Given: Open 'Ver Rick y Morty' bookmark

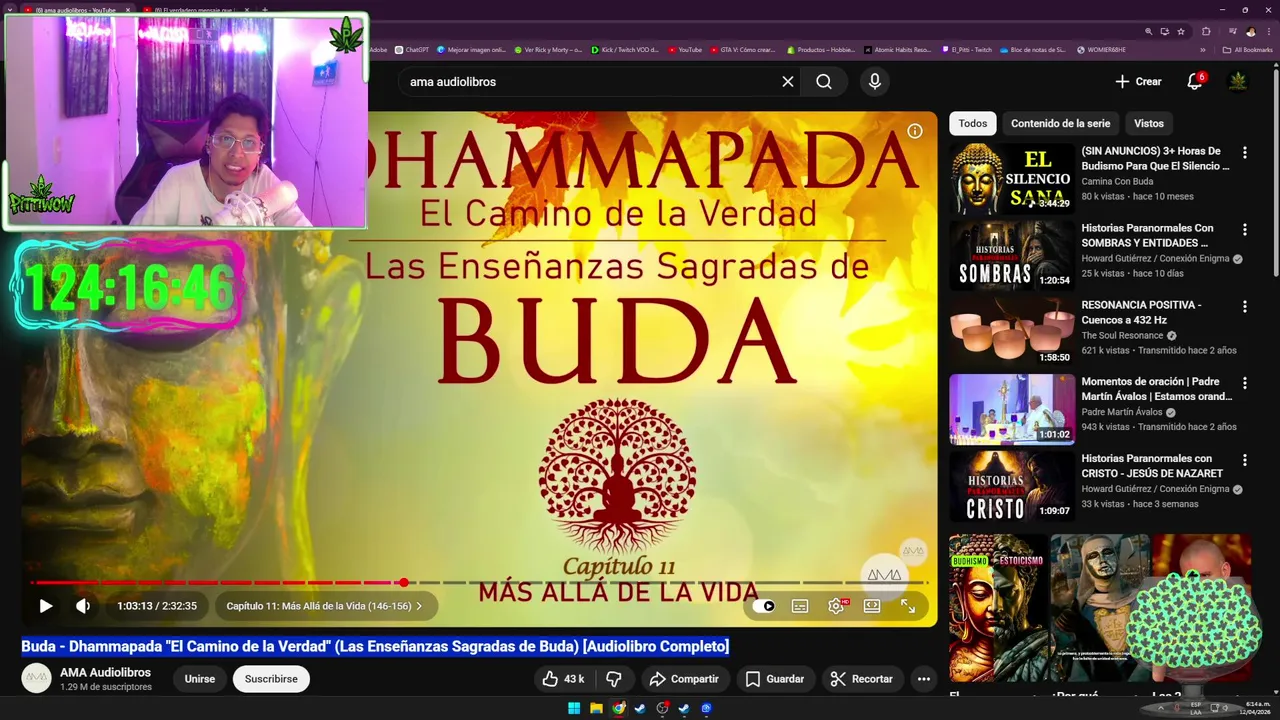Looking at the screenshot, I should (x=547, y=49).
